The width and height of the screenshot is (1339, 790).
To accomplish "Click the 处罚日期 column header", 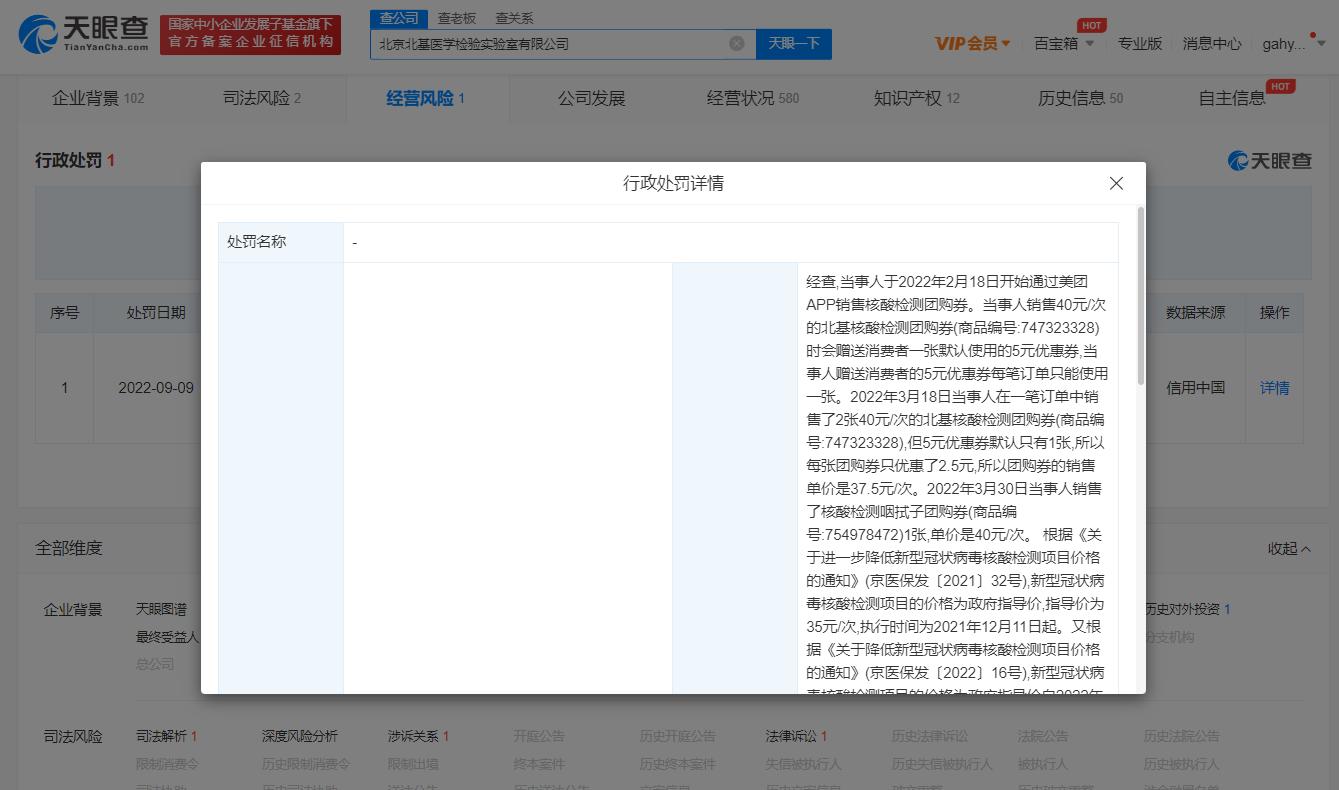I will pyautogui.click(x=156, y=312).
